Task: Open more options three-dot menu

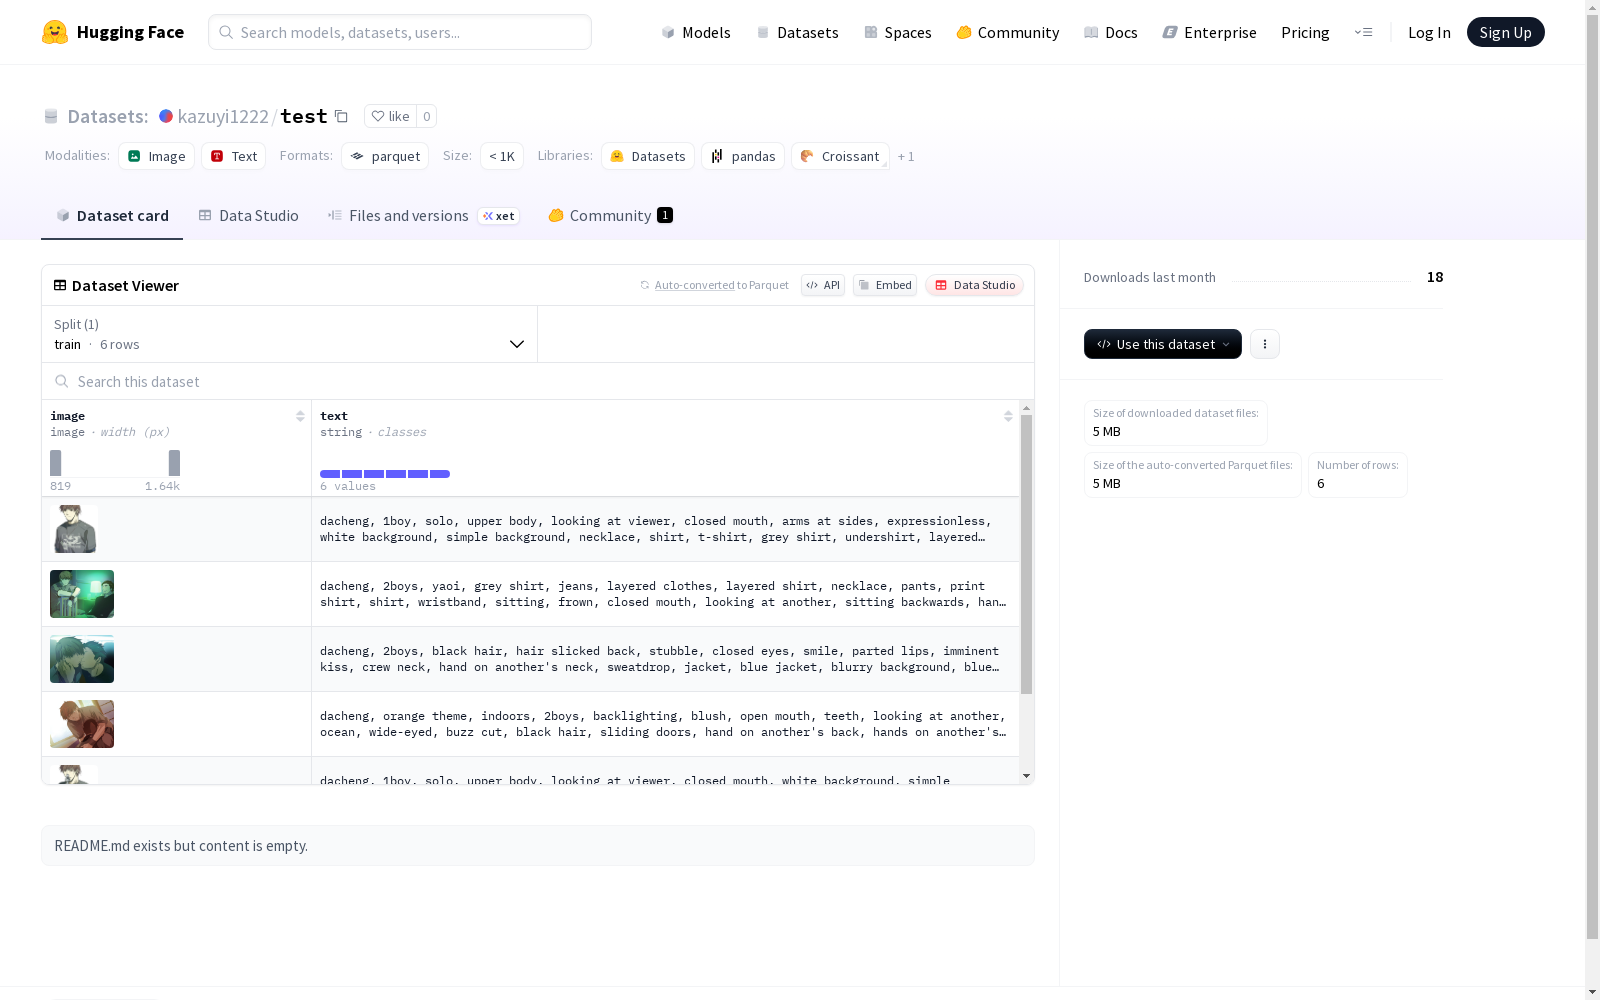Action: 1265,344
